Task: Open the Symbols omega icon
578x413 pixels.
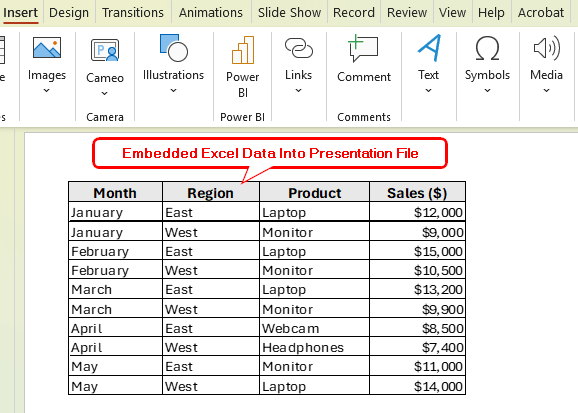Action: [x=487, y=48]
